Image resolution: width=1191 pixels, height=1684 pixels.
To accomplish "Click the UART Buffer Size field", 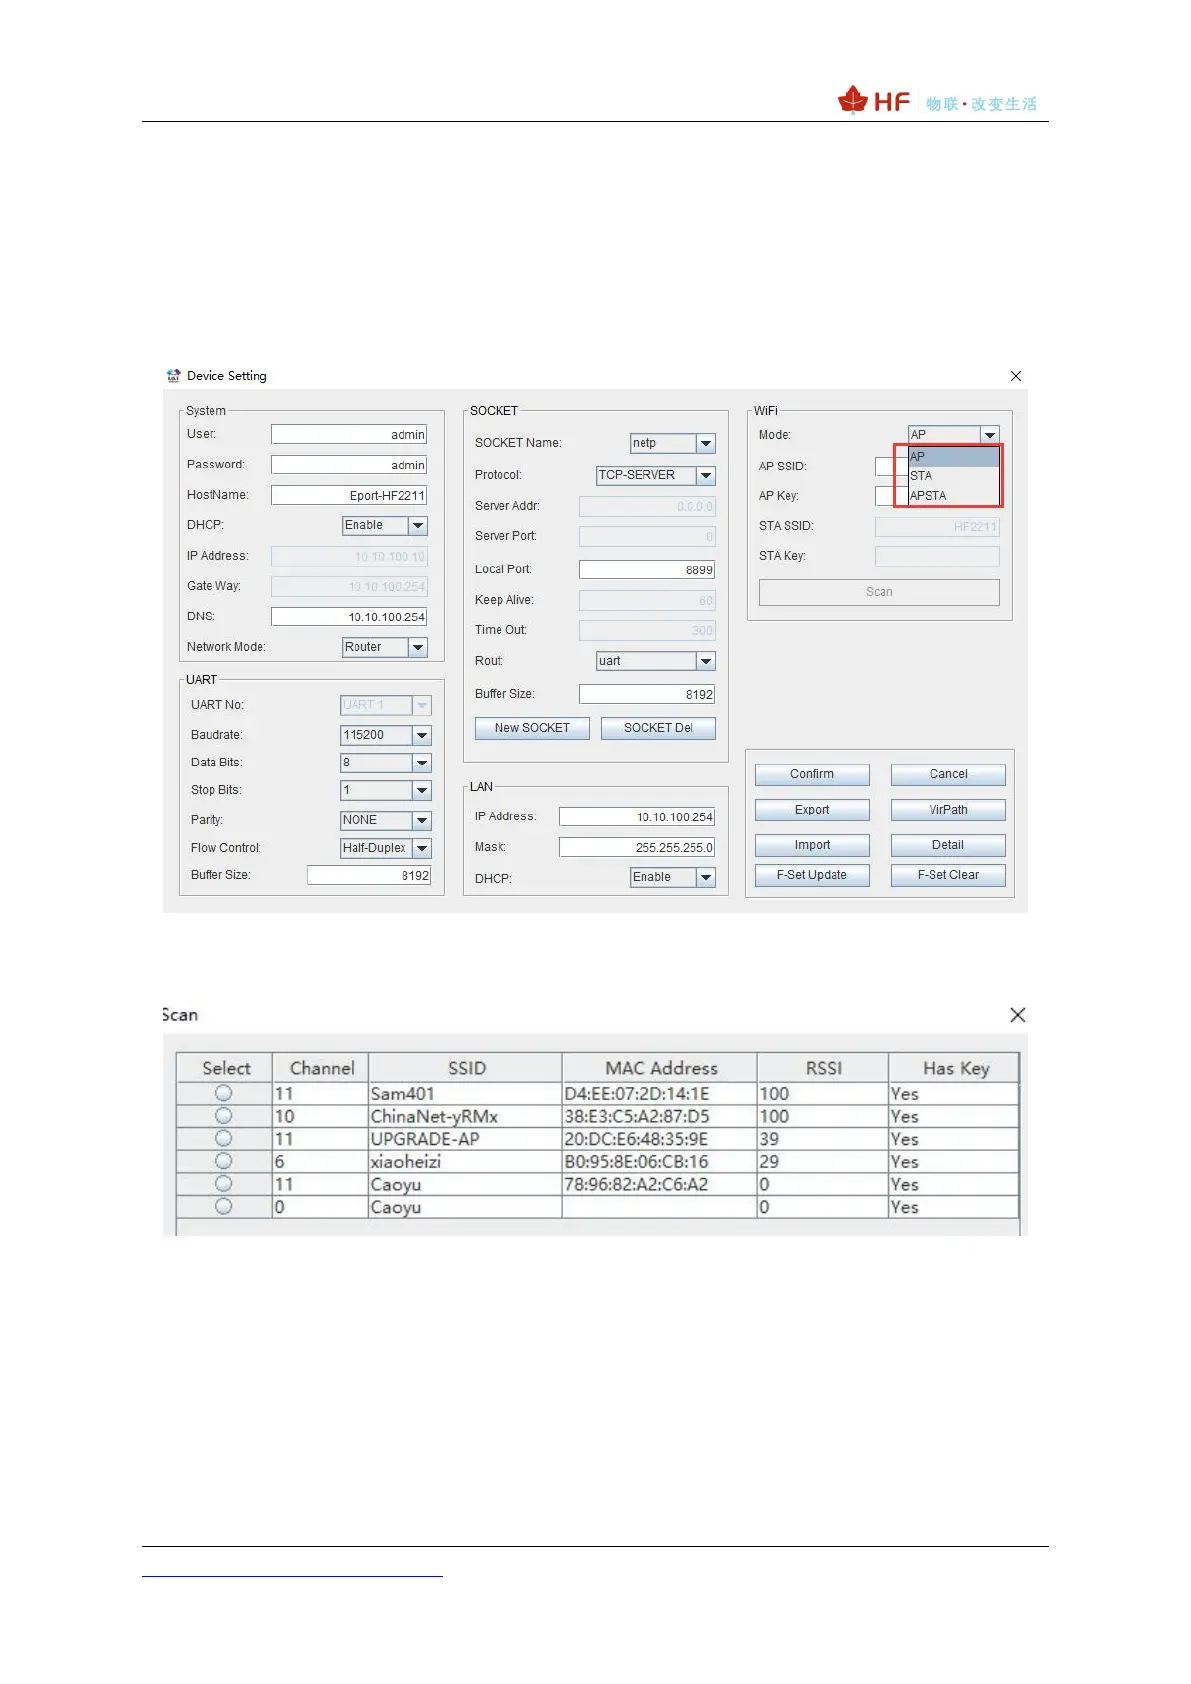I will pyautogui.click(x=369, y=875).
